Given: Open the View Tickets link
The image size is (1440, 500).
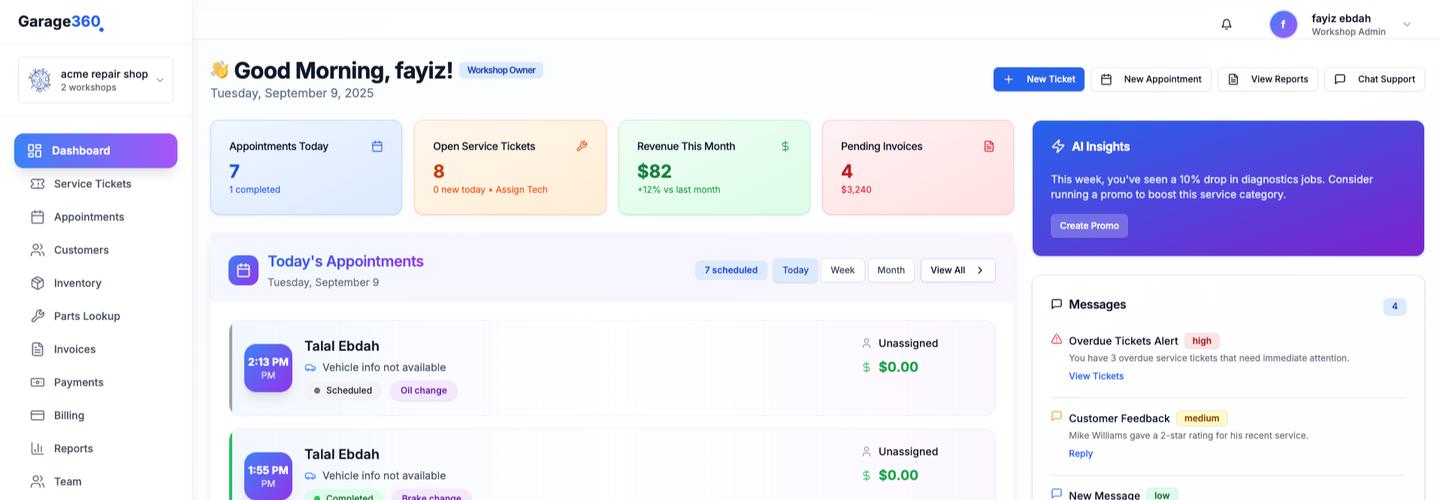Looking at the screenshot, I should [x=1096, y=376].
